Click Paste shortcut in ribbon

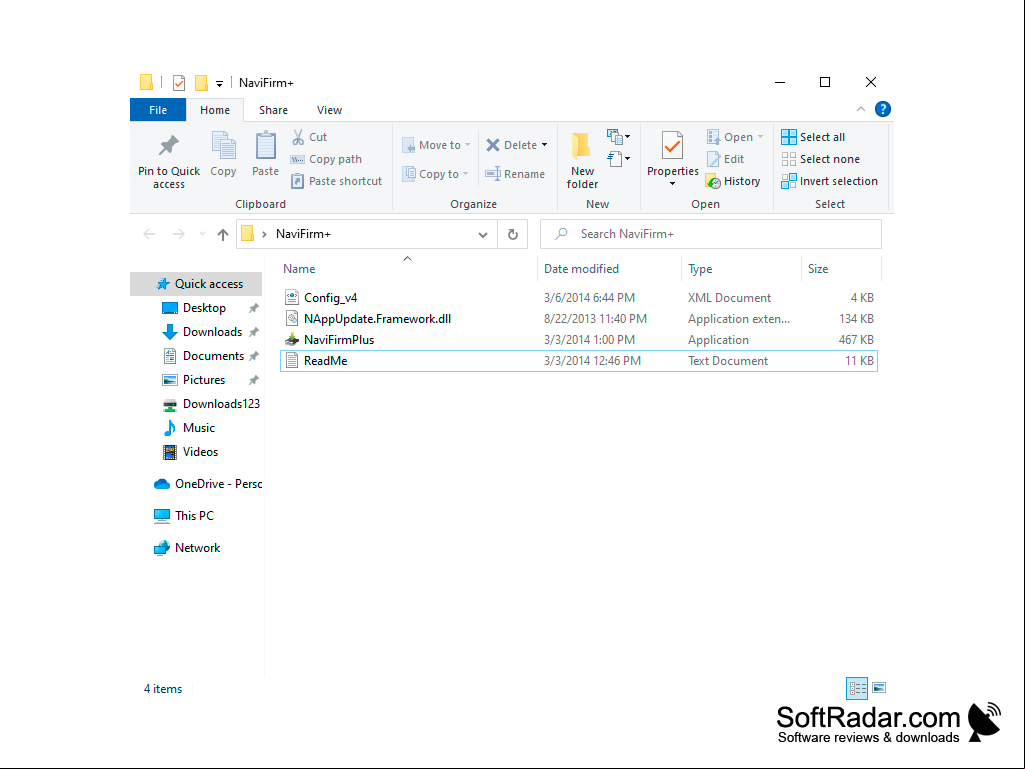click(336, 181)
